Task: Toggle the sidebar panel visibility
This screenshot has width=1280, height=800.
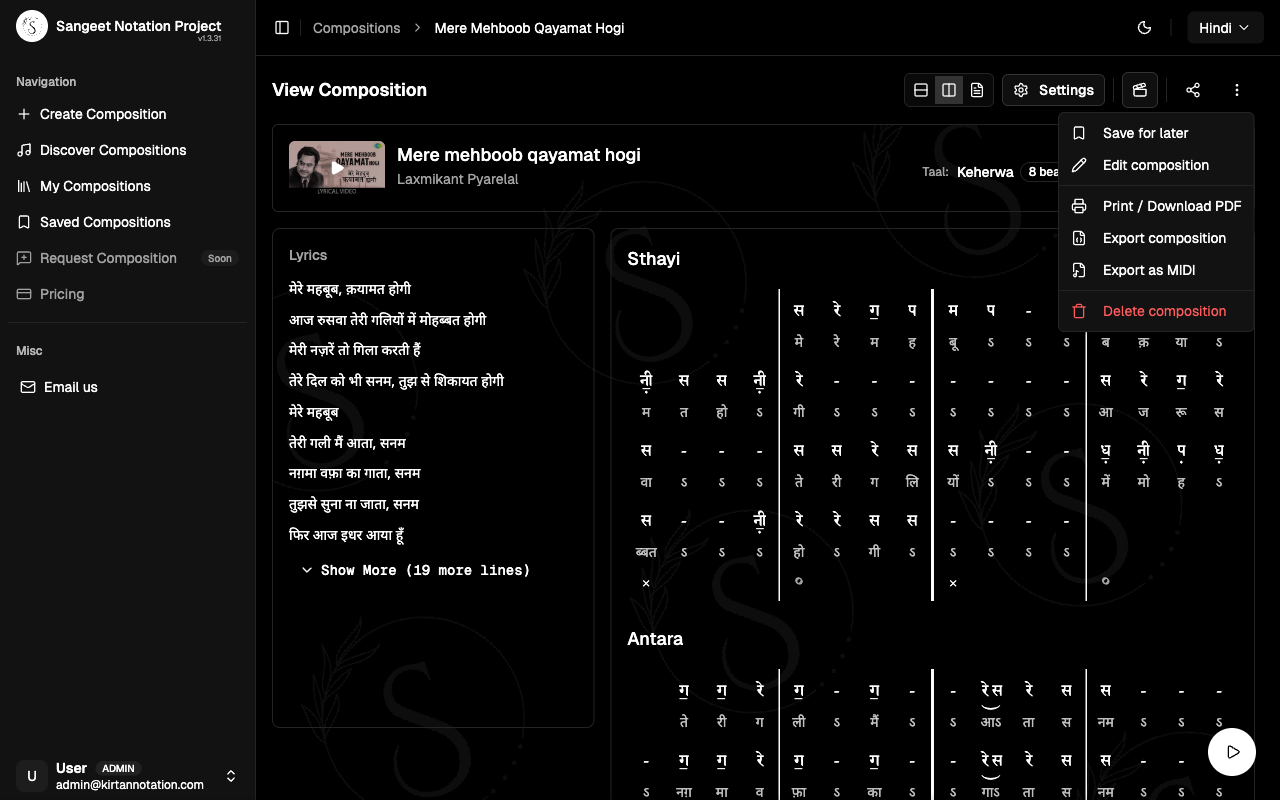Action: click(282, 28)
